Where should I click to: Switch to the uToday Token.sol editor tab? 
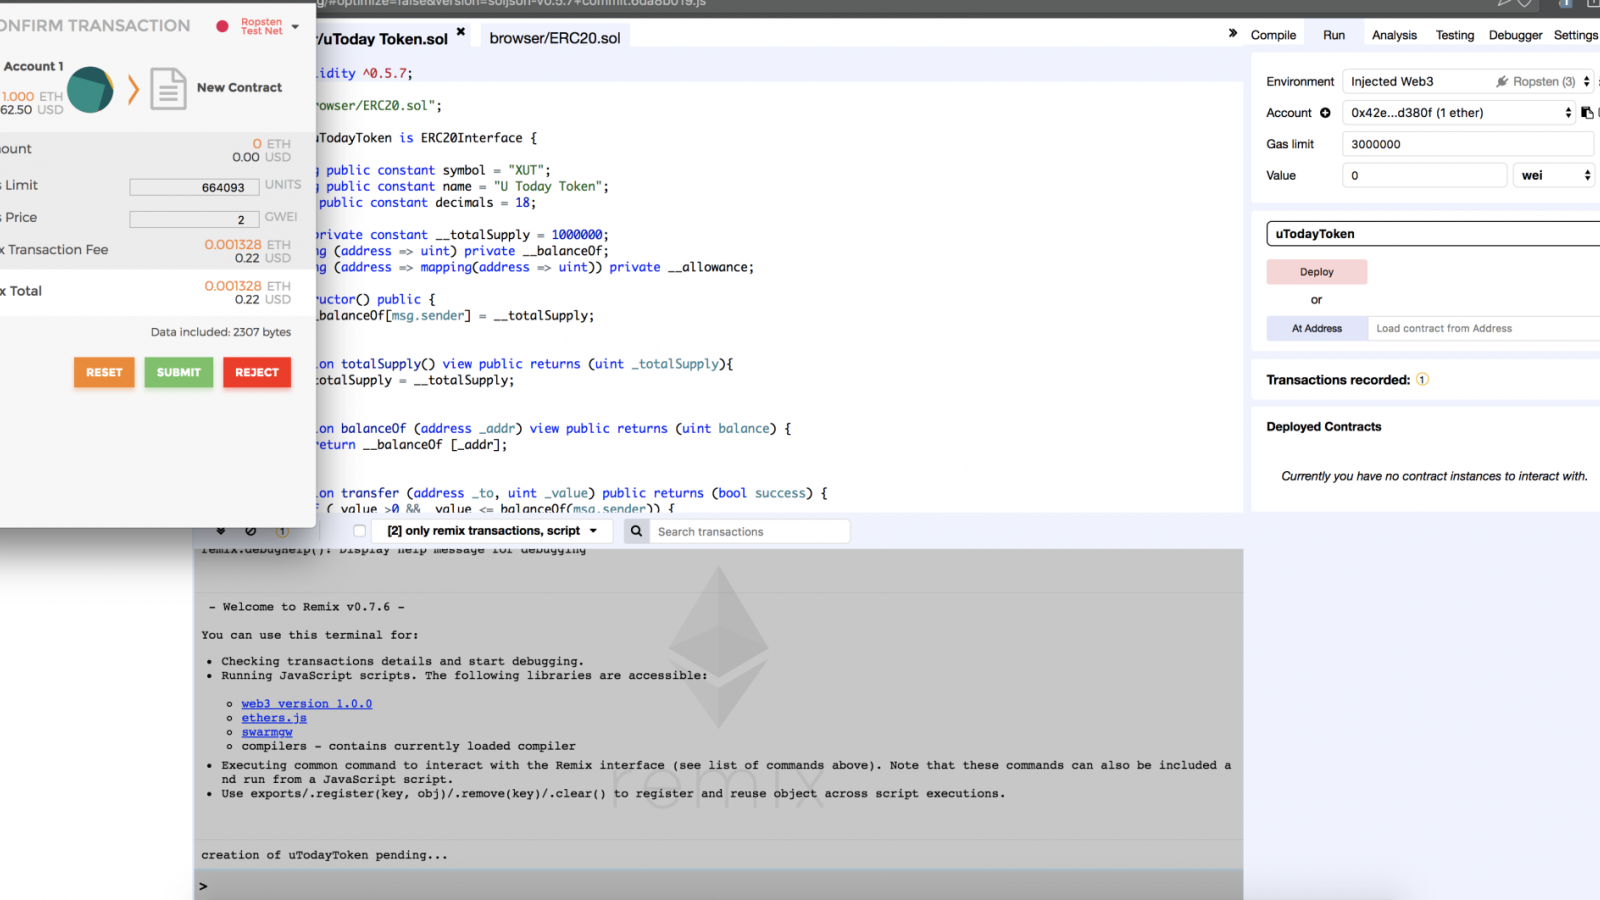coord(384,39)
